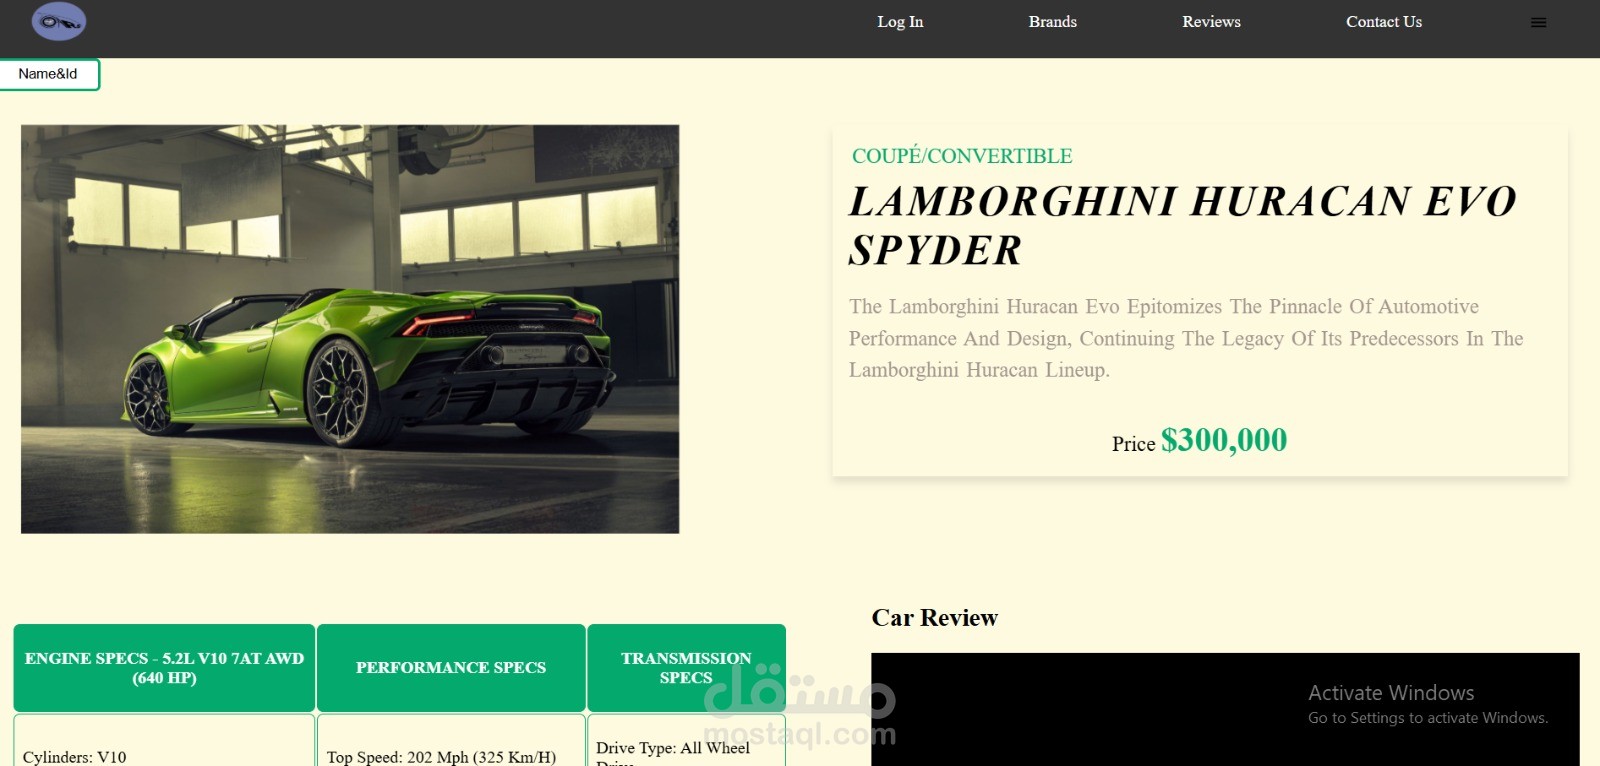Select the Transmission Specs header cell
This screenshot has height=766, width=1600.
[686, 668]
